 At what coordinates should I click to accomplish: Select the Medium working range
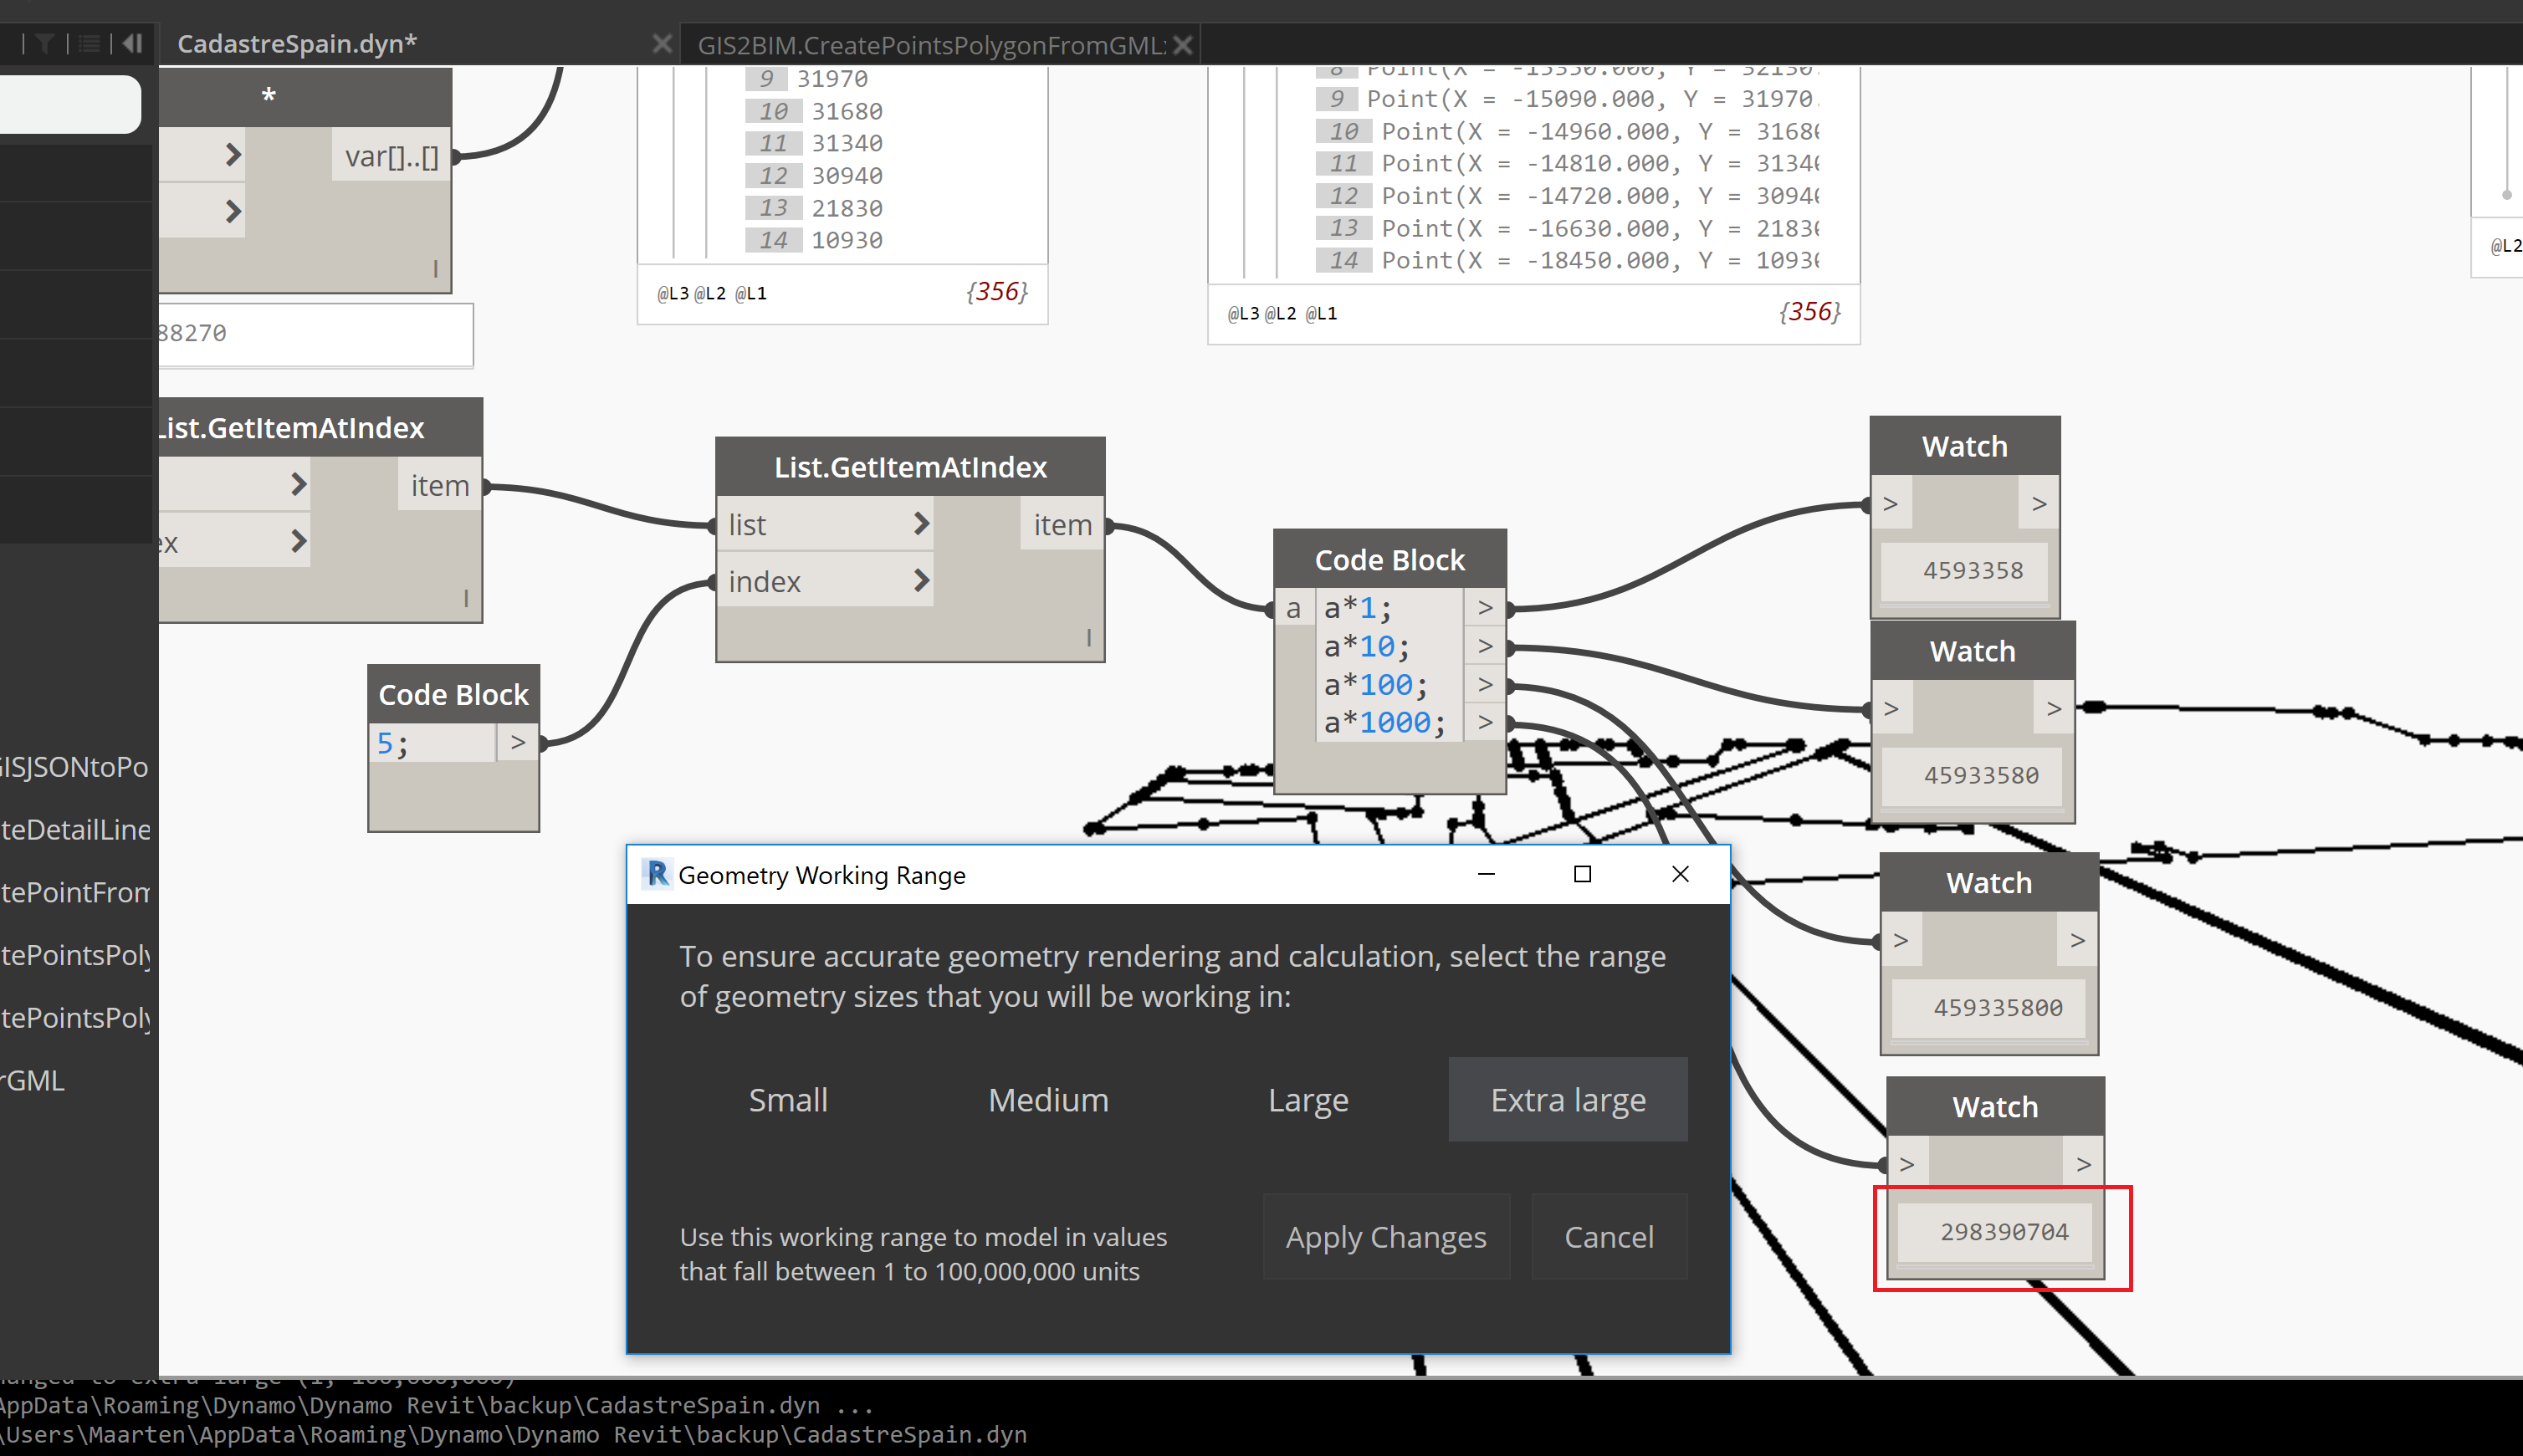coord(1048,1099)
